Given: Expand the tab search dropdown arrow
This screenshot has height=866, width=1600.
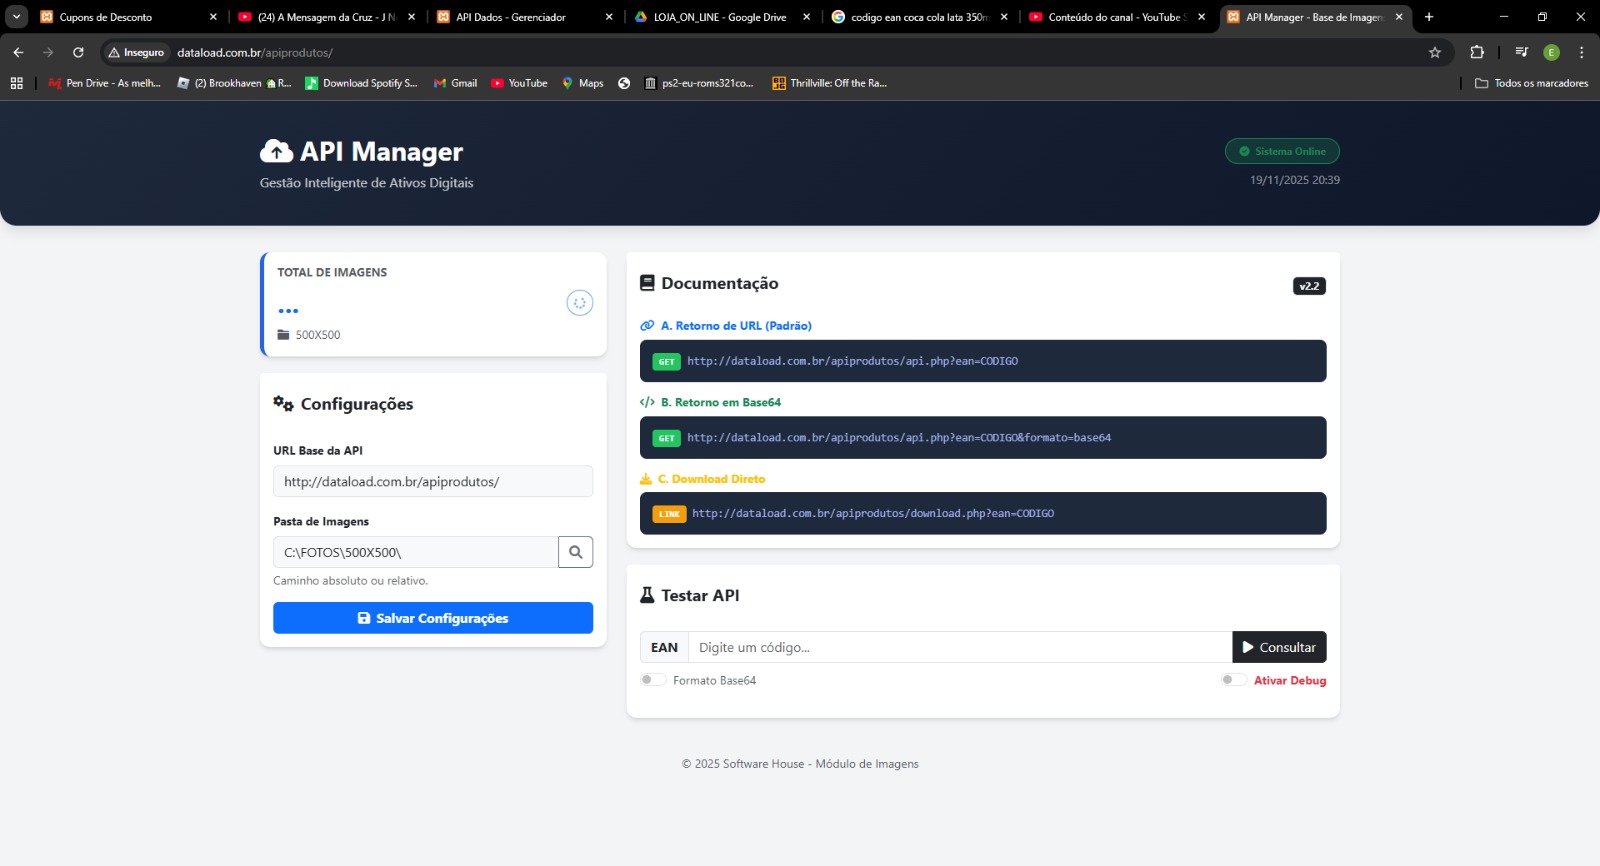Looking at the screenshot, I should point(17,17).
